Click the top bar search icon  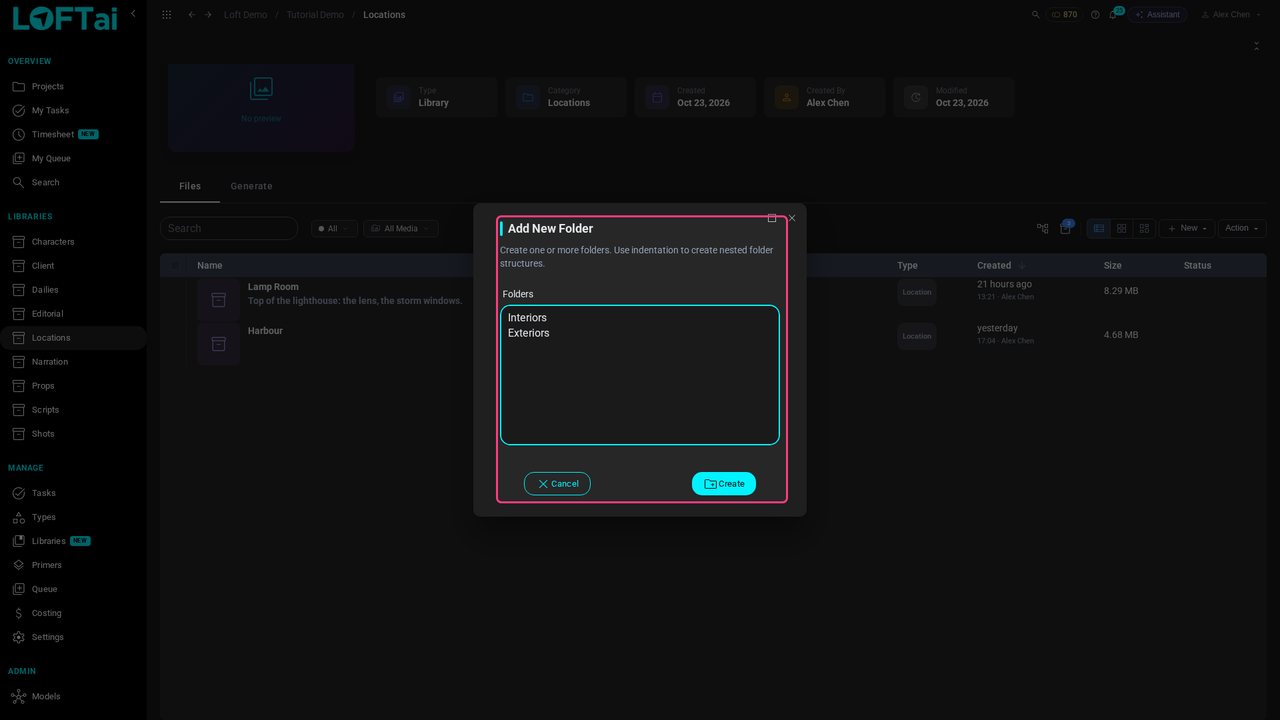[x=1036, y=15]
